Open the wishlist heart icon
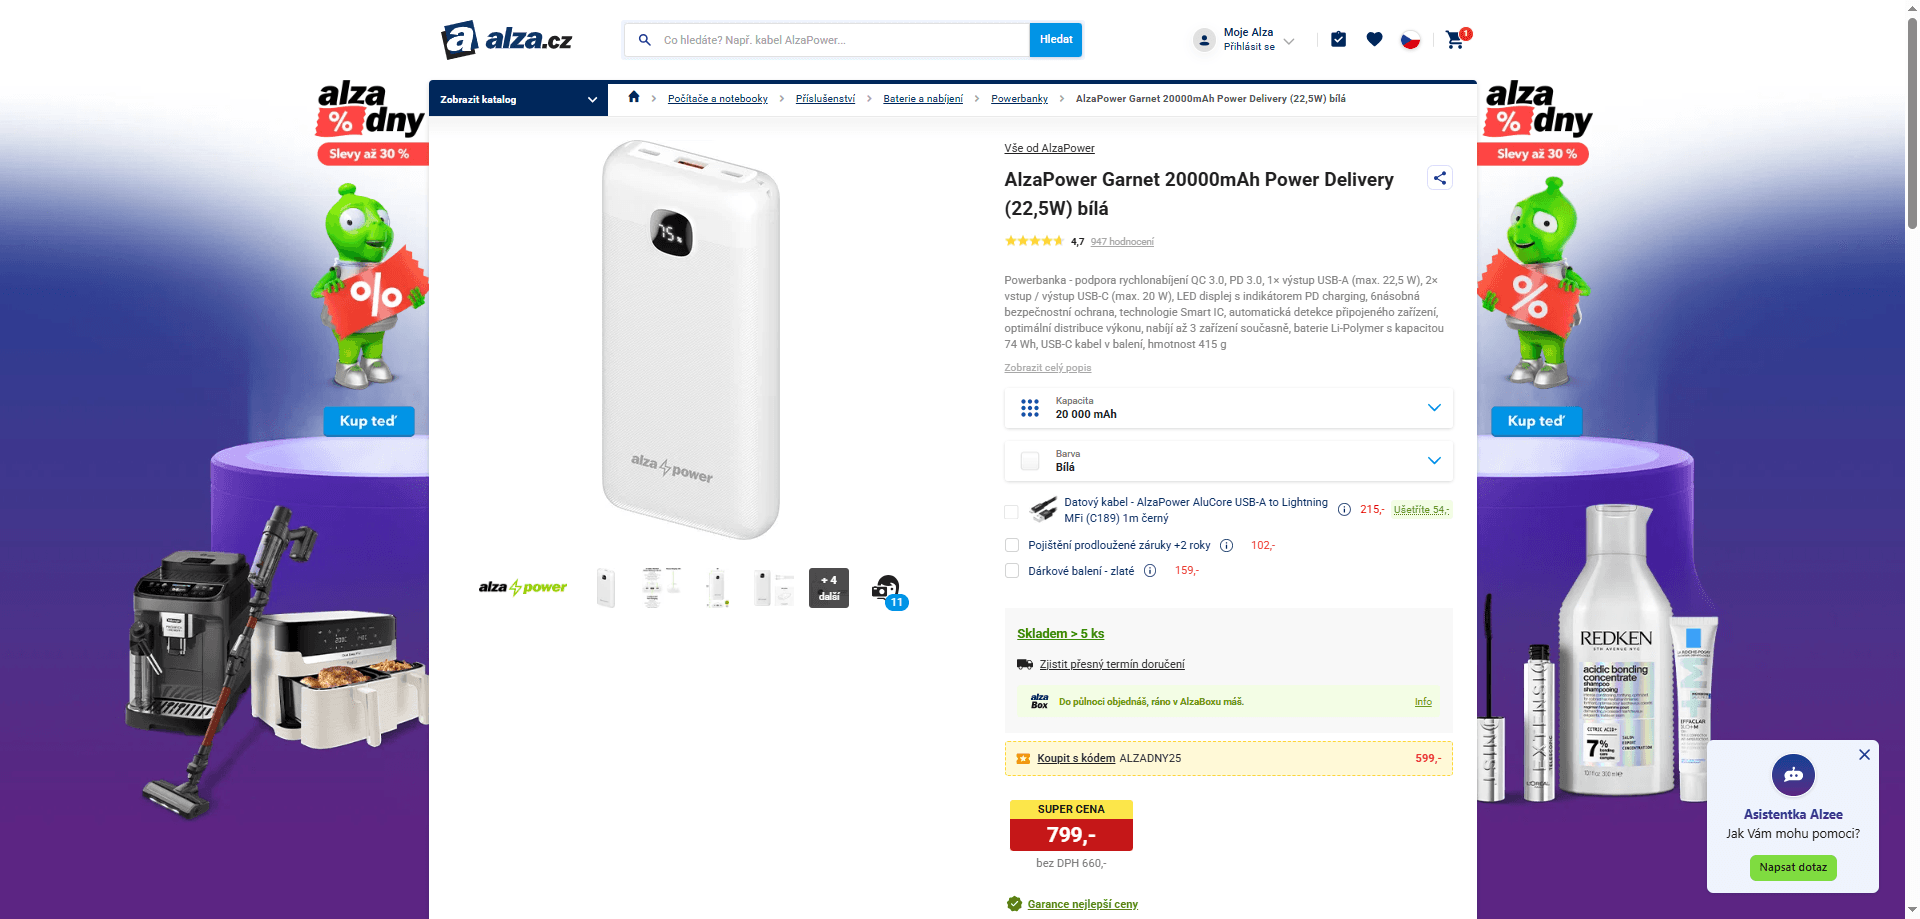Viewport: 1920px width, 919px height. pos(1374,39)
